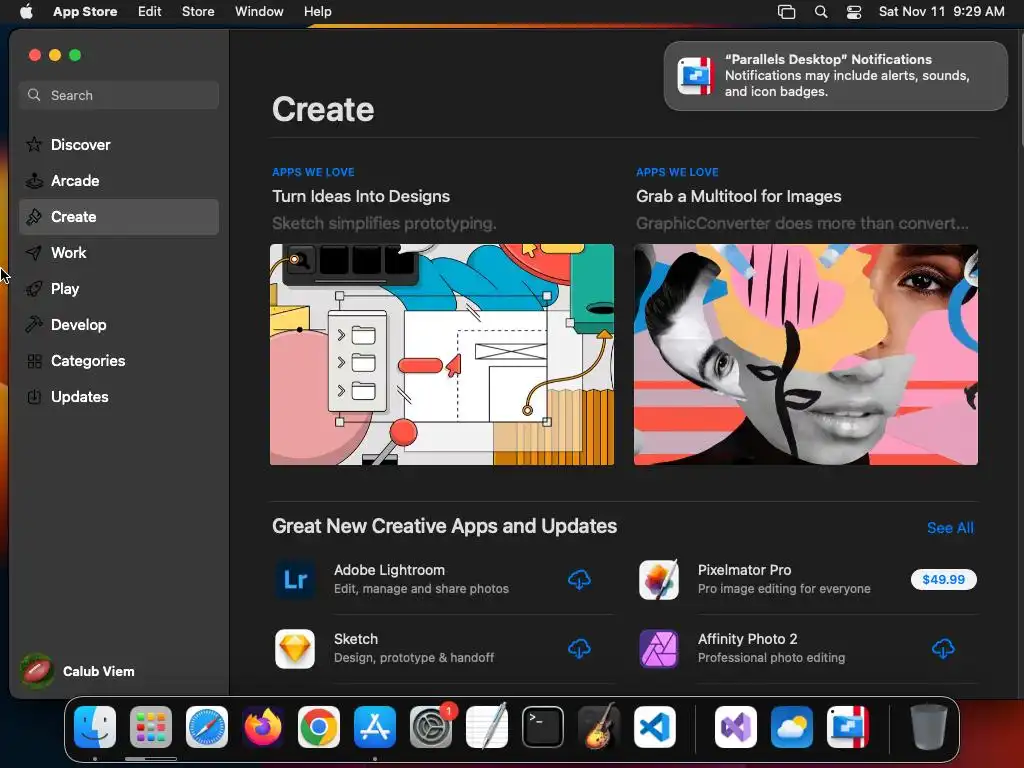This screenshot has width=1024, height=768.
Task: Open Parallels Desktop from the Dock
Action: click(848, 727)
